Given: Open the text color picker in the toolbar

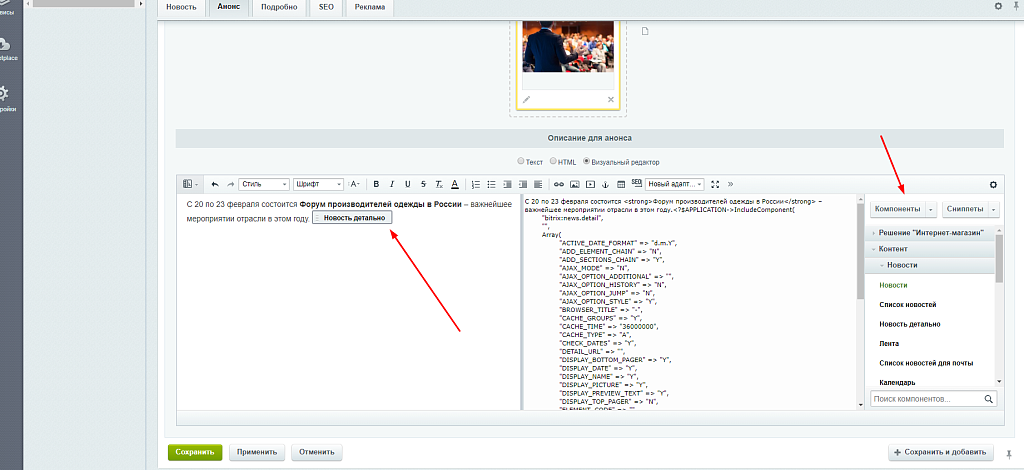Looking at the screenshot, I should (454, 184).
